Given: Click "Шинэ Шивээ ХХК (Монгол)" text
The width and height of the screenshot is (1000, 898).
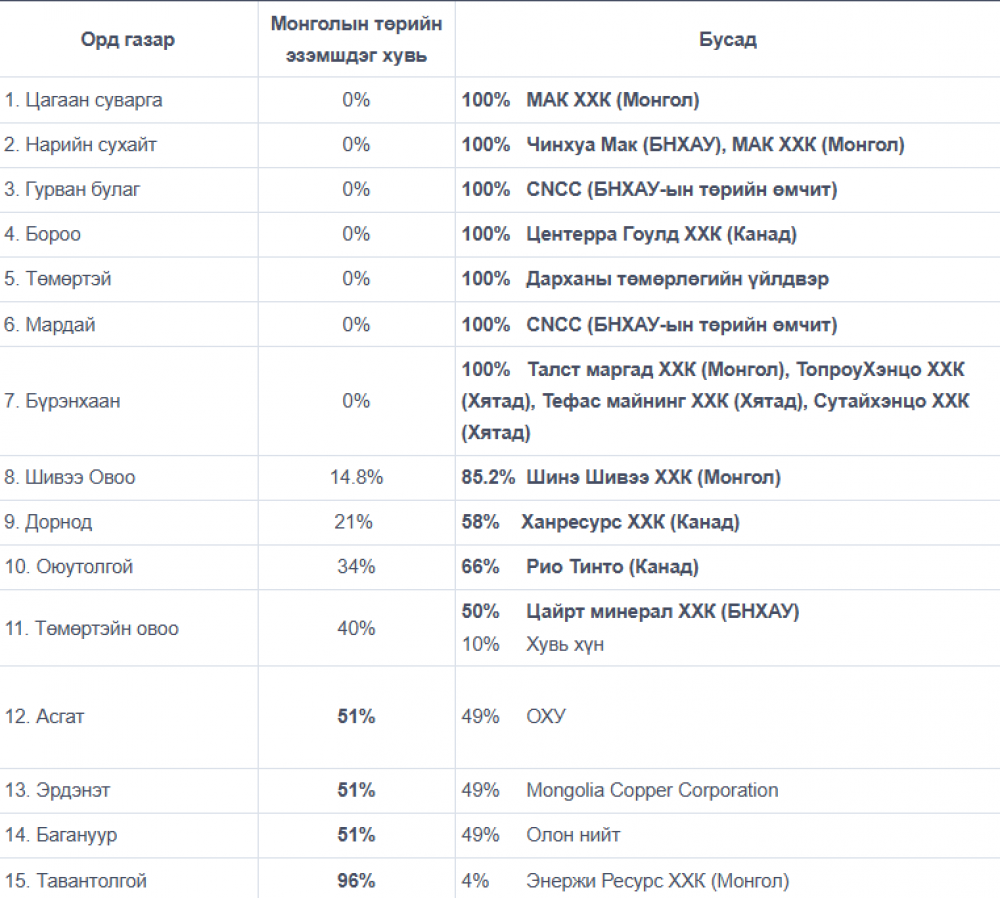Looking at the screenshot, I should point(653,477).
